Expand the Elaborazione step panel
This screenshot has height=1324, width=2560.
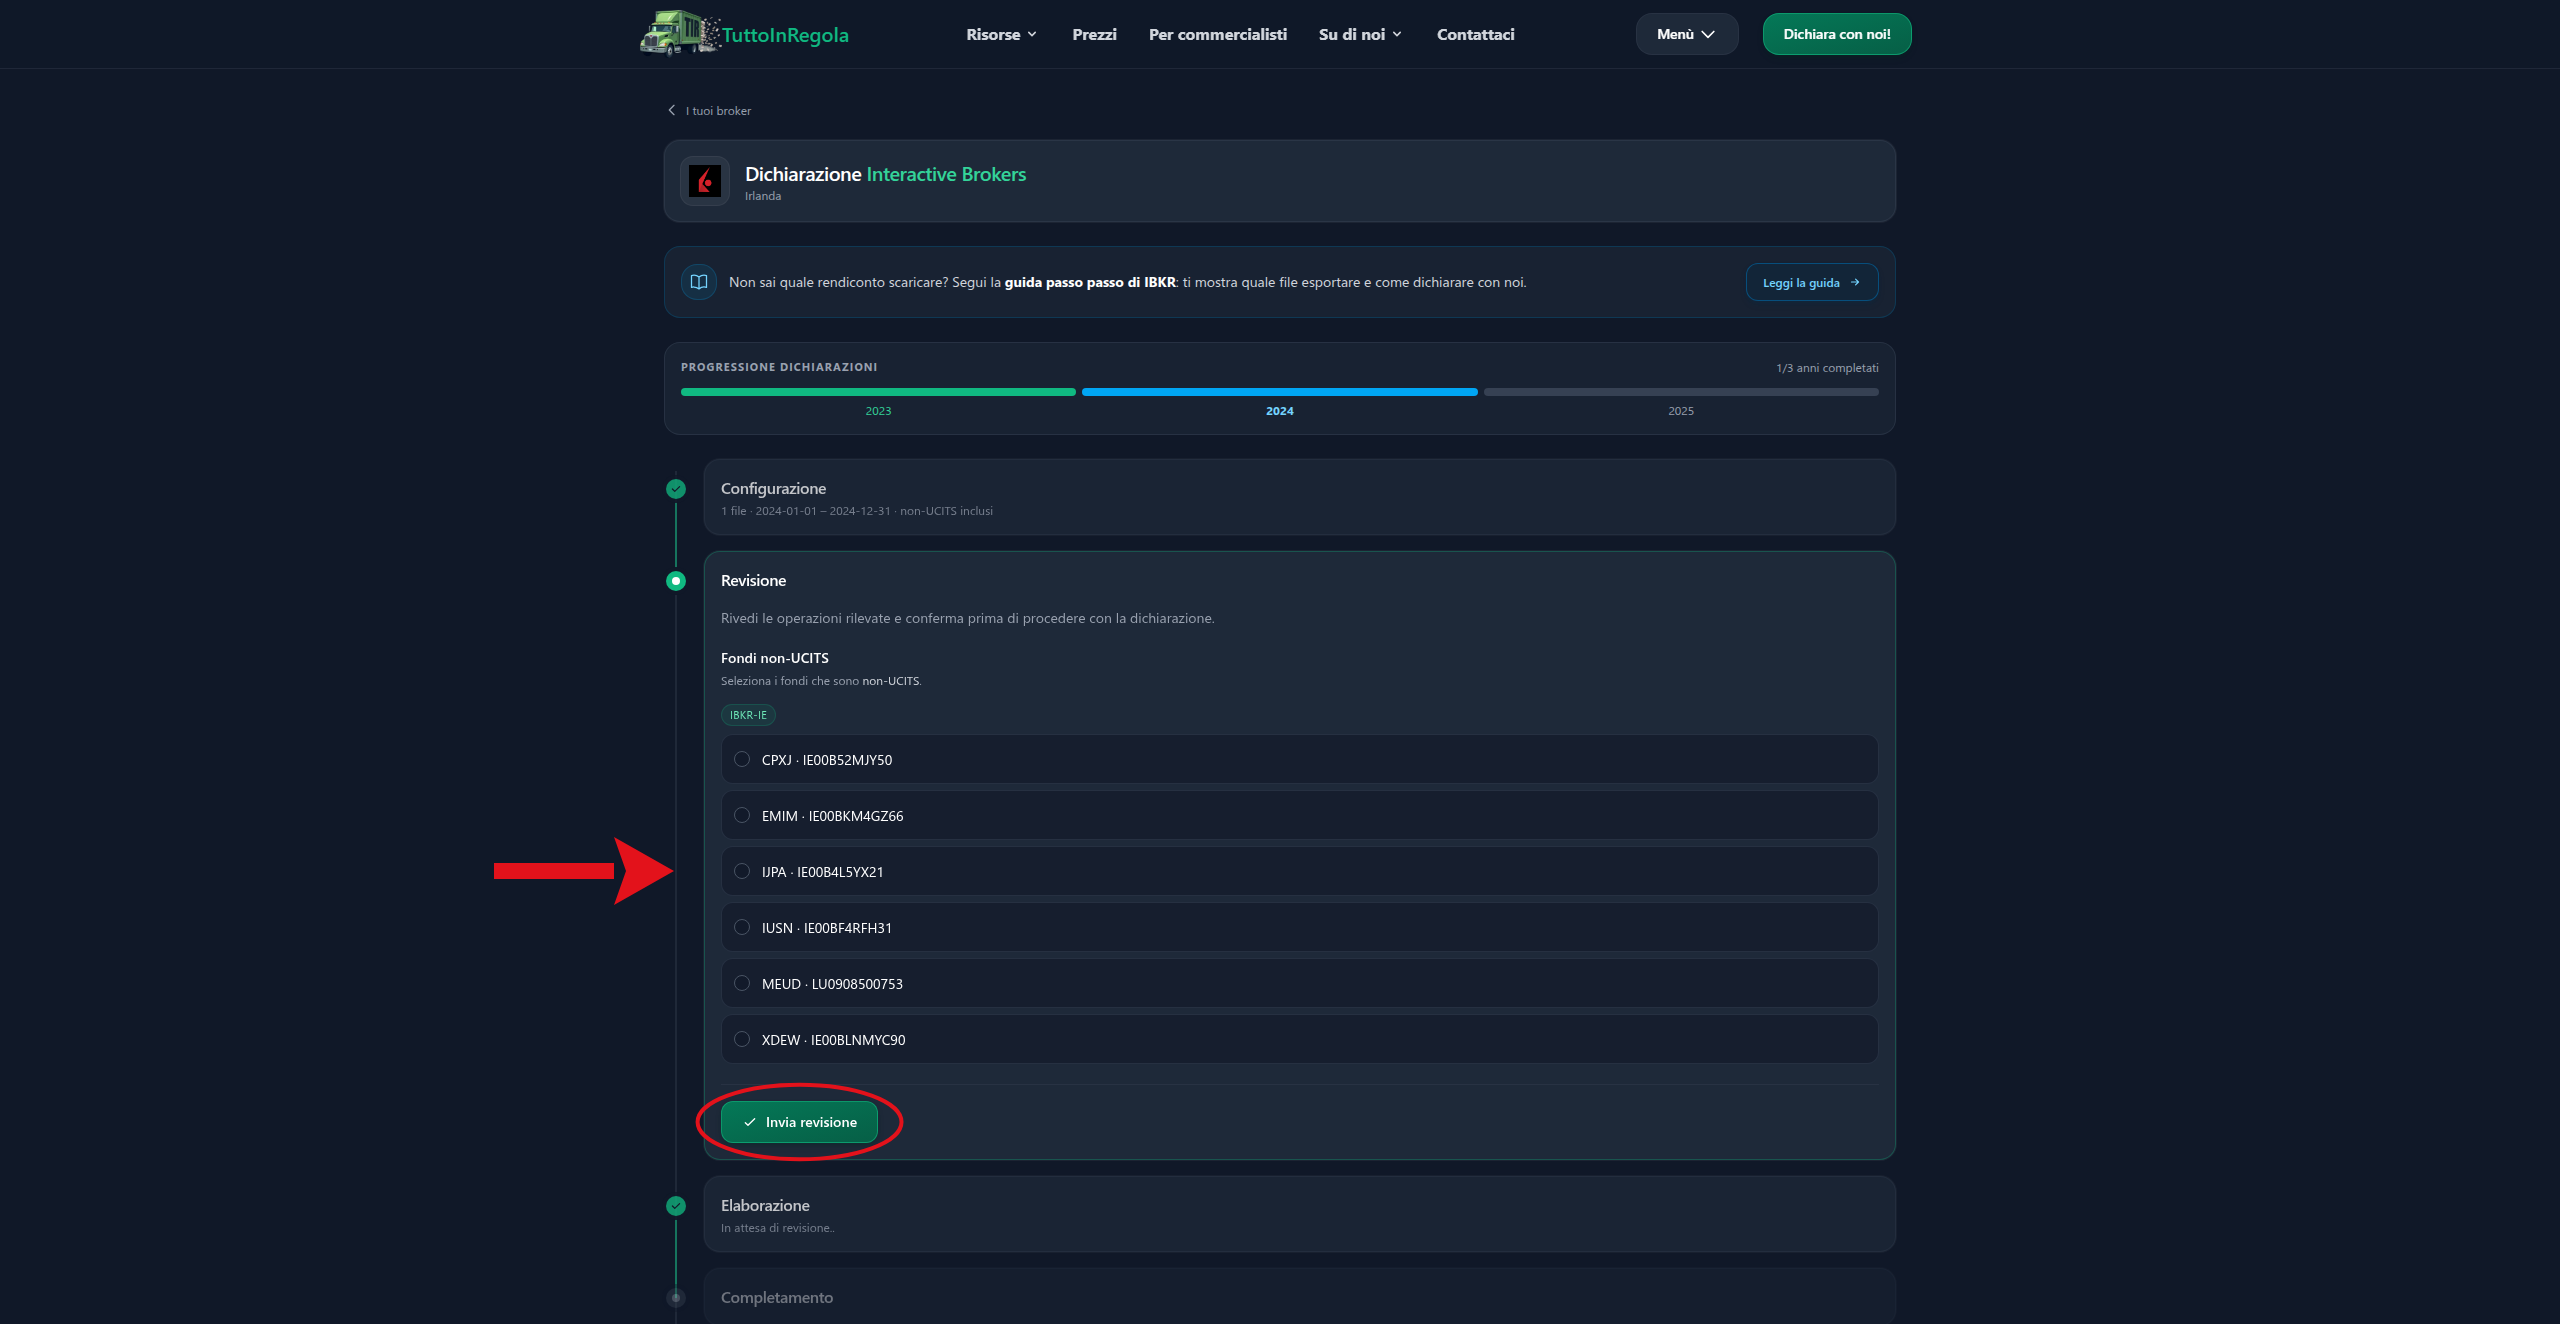click(x=1299, y=1214)
